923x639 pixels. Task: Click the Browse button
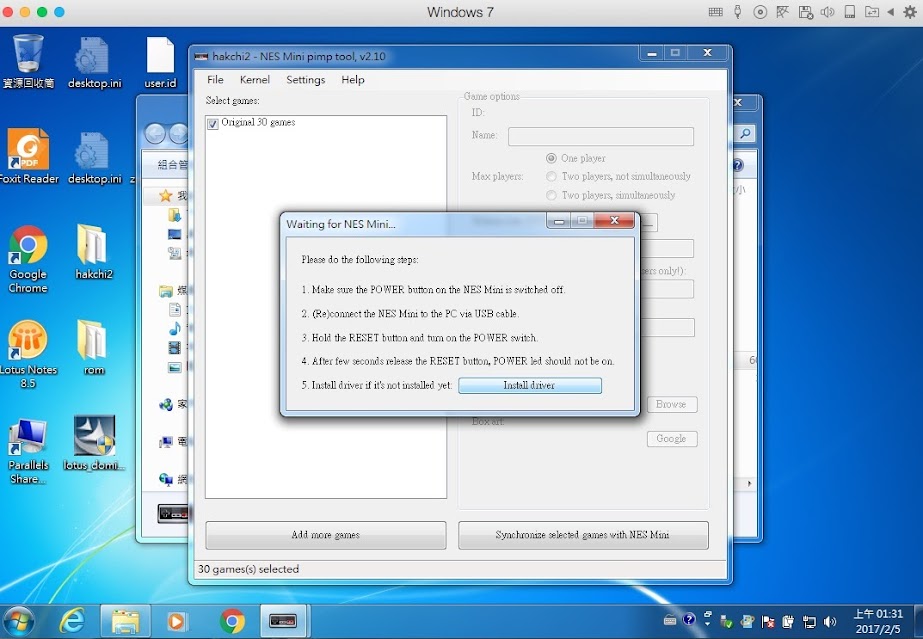[672, 404]
